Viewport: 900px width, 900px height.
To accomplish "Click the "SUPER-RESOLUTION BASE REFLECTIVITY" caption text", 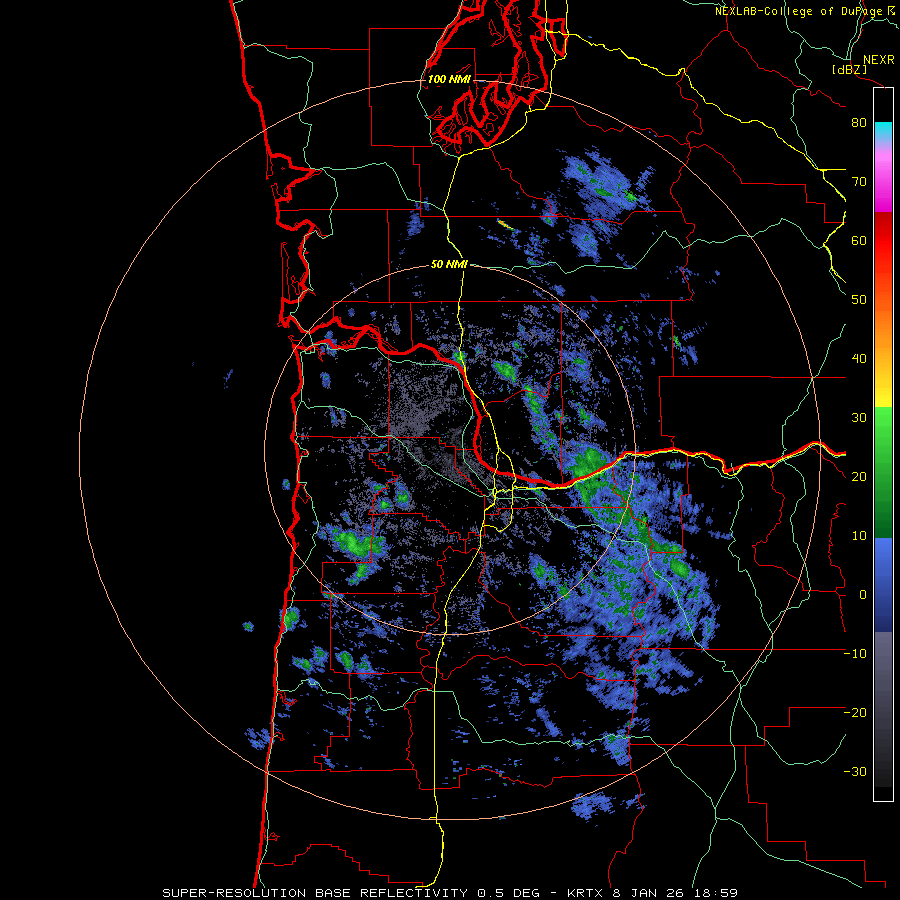I will pos(315,893).
